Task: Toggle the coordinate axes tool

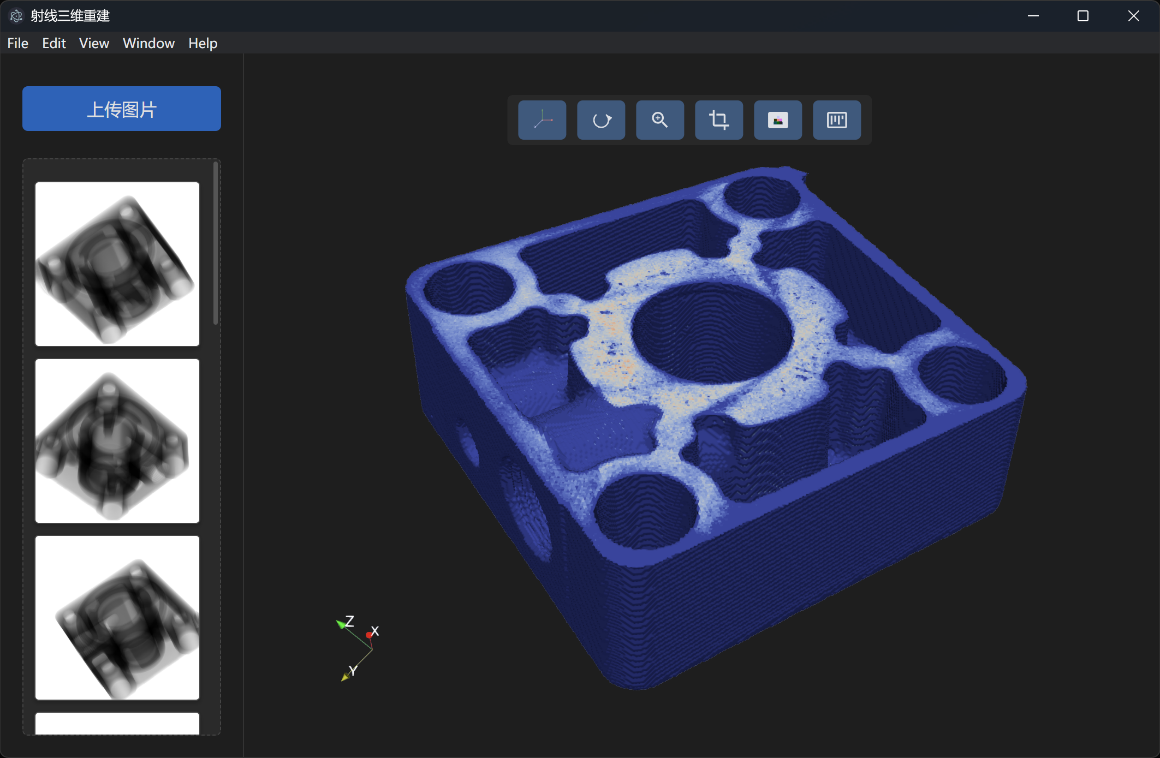Action: tap(542, 120)
